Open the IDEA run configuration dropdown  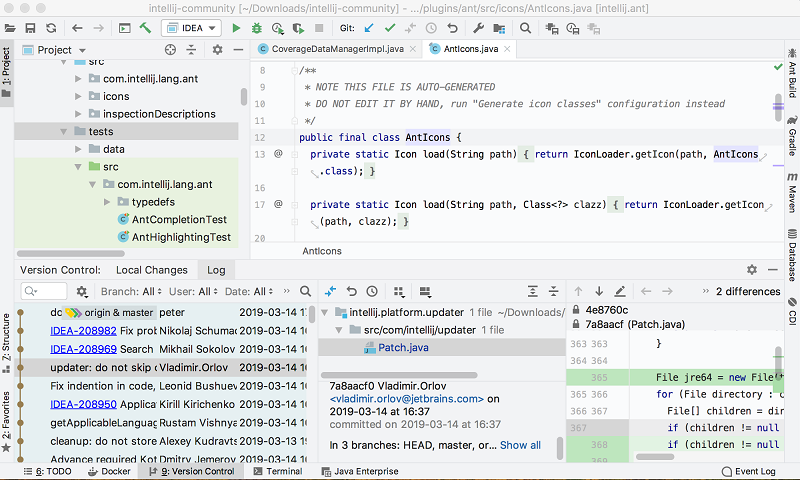click(x=190, y=28)
